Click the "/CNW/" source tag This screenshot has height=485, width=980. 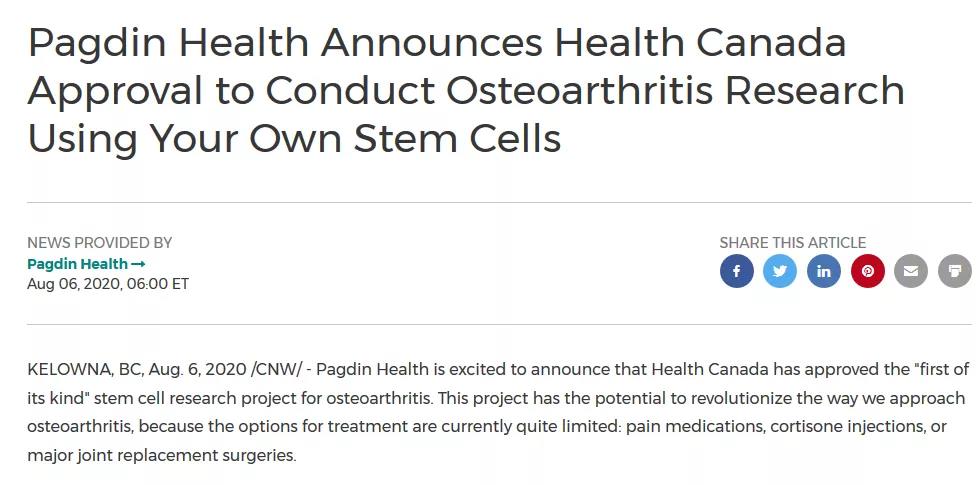[277, 369]
